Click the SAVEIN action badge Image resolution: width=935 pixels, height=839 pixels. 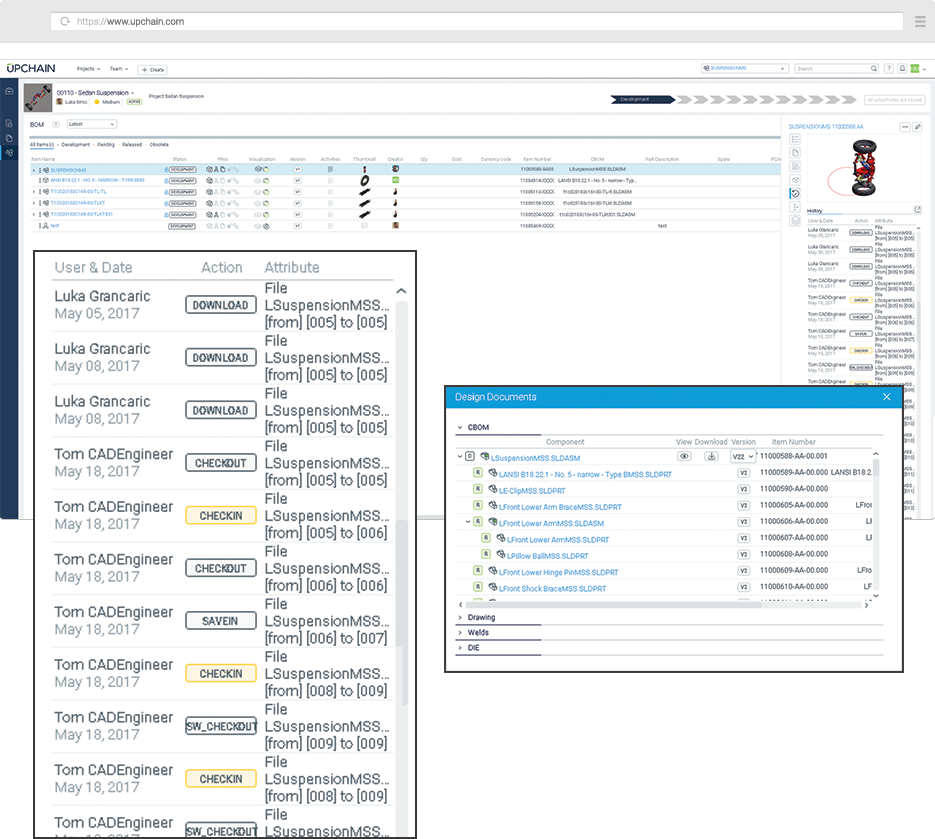(221, 621)
